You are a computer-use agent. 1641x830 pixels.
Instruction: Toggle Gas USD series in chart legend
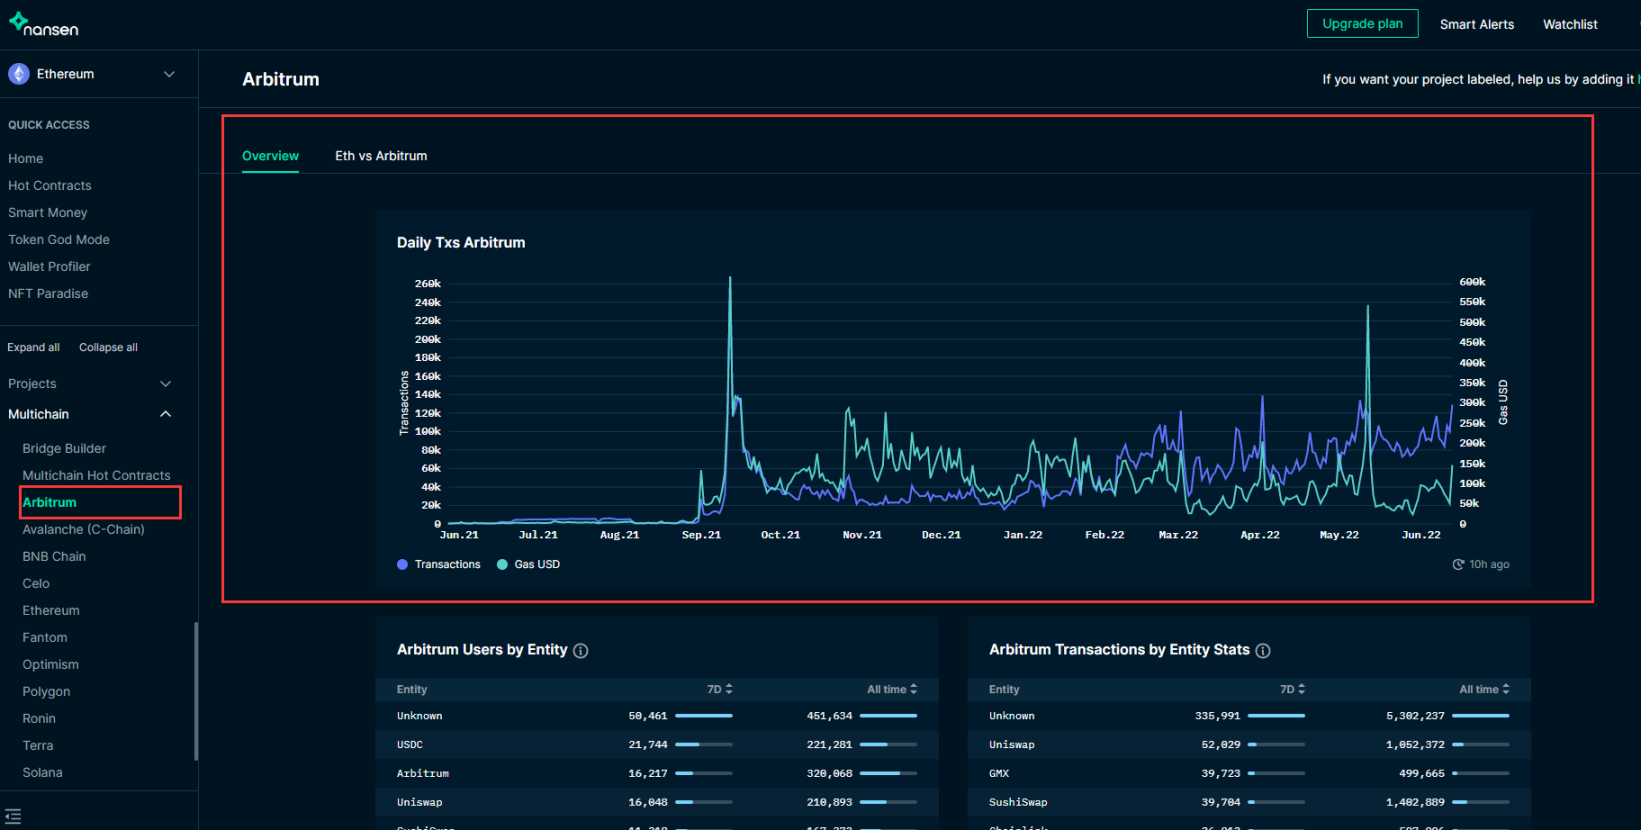click(528, 565)
